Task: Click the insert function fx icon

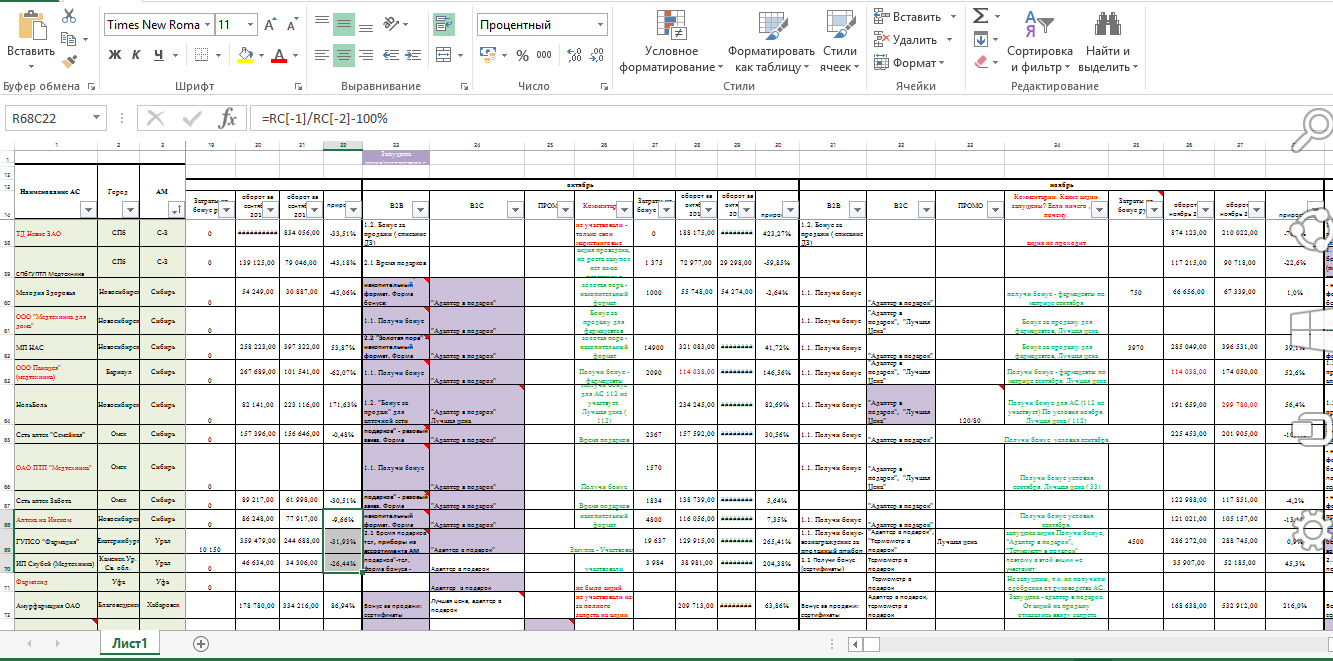Action: pos(228,118)
